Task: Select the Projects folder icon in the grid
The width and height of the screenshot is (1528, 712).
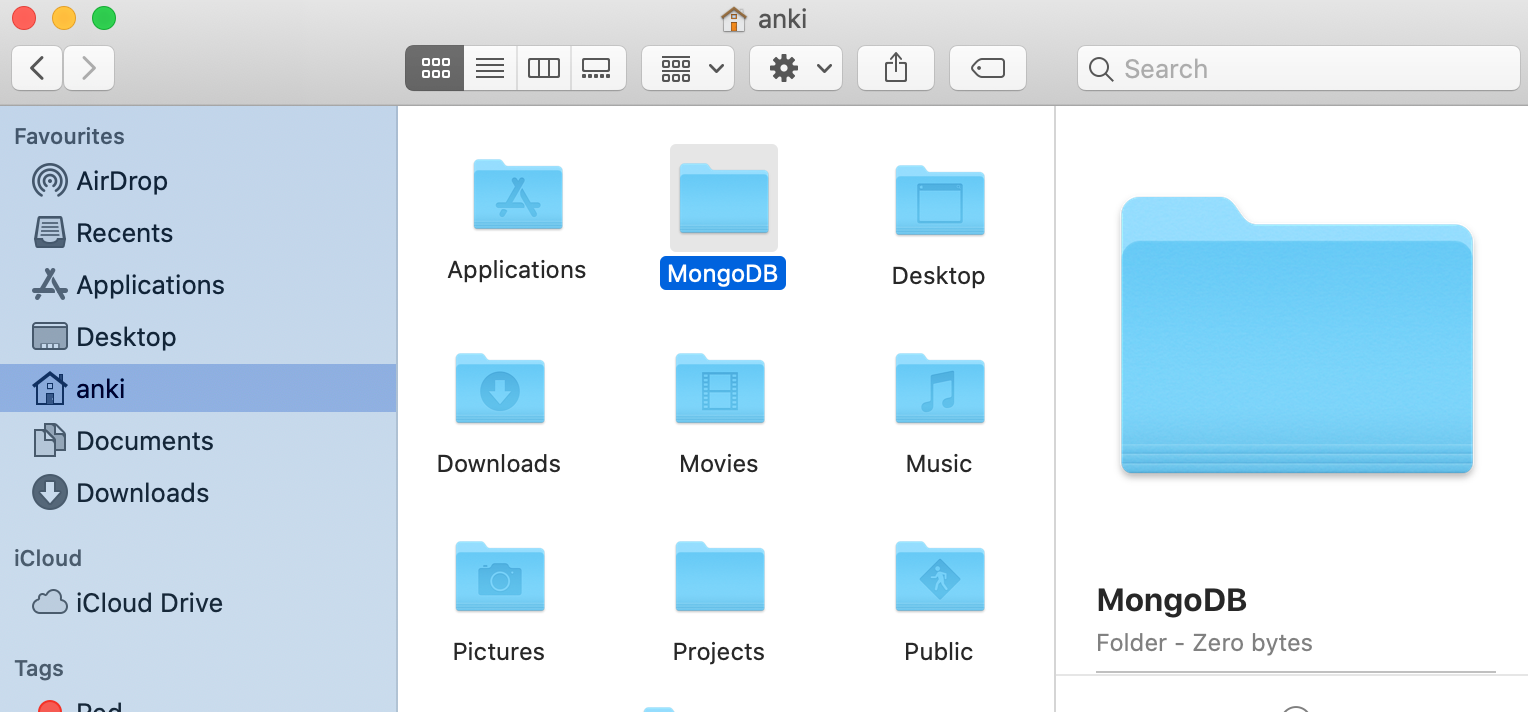Action: (719, 576)
